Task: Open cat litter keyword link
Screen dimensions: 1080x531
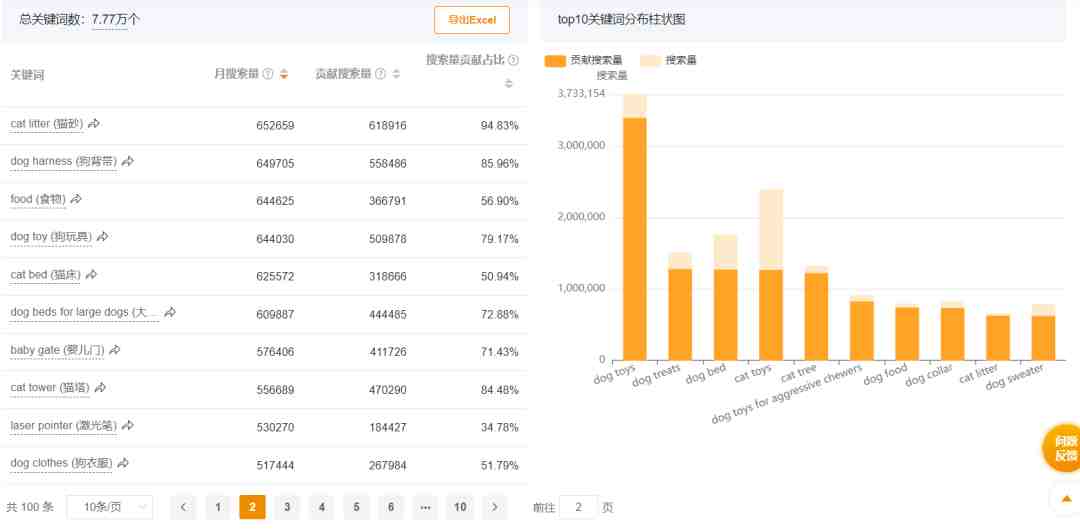Action: [47, 124]
